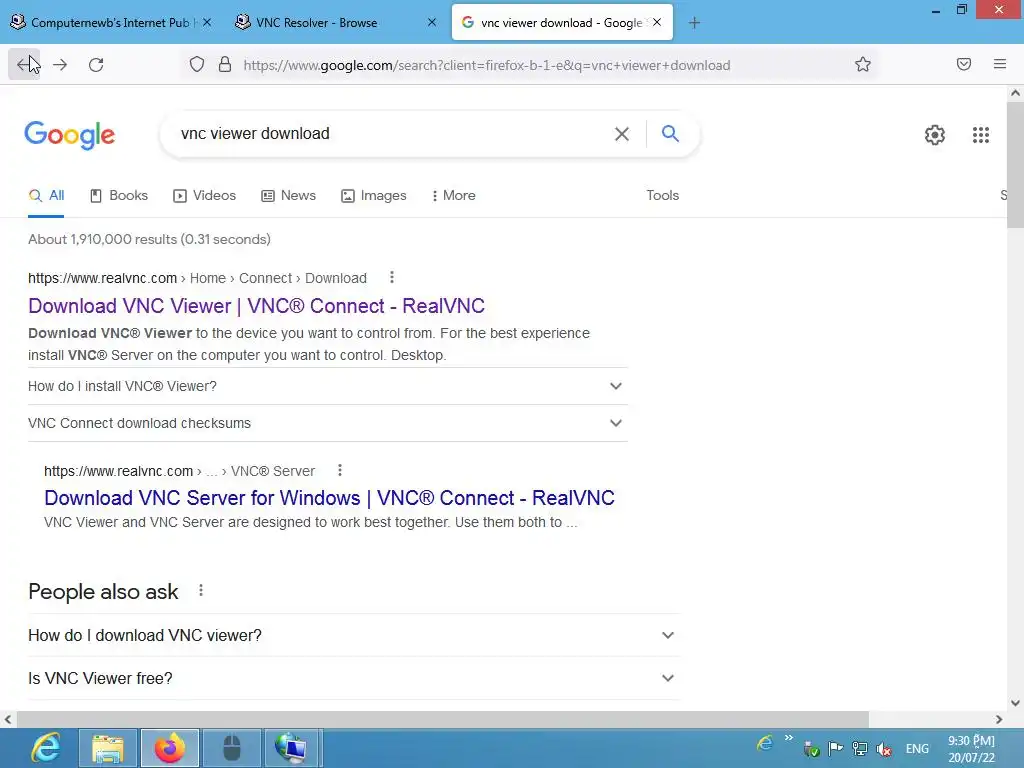Open the tracking protection shield
Viewport: 1024px width, 768px height.
(x=197, y=65)
